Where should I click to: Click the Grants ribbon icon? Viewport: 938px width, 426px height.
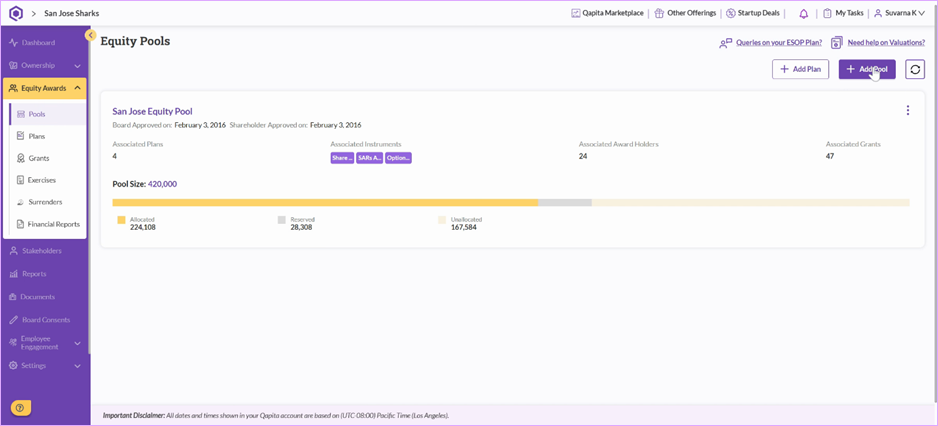21,159
